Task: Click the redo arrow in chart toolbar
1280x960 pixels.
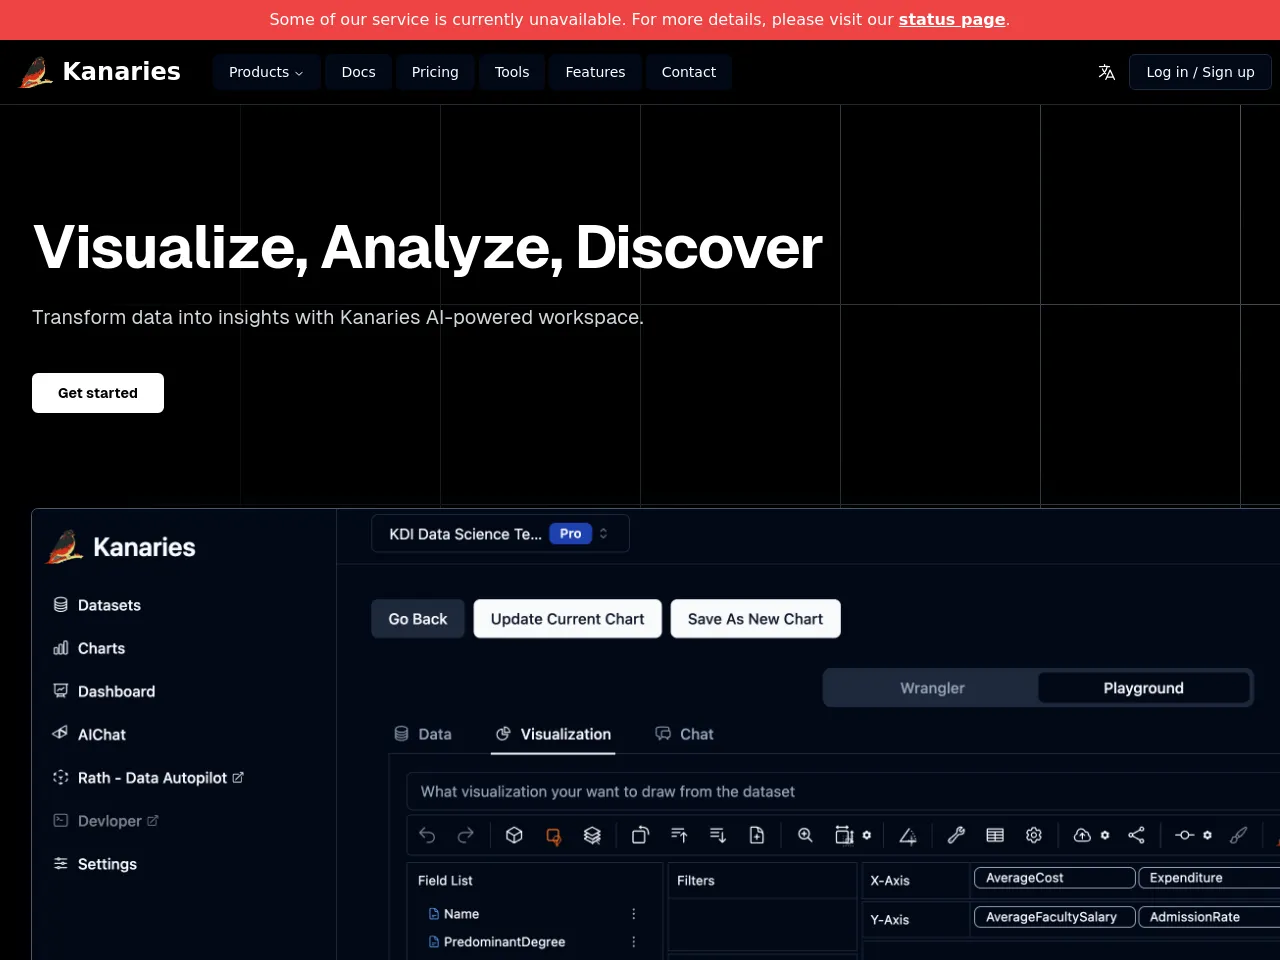Action: coord(466,835)
